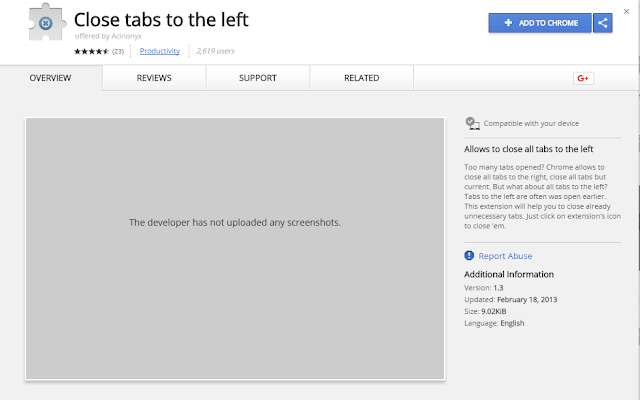Open the Report Abuse link
640x400 pixels.
tap(505, 256)
